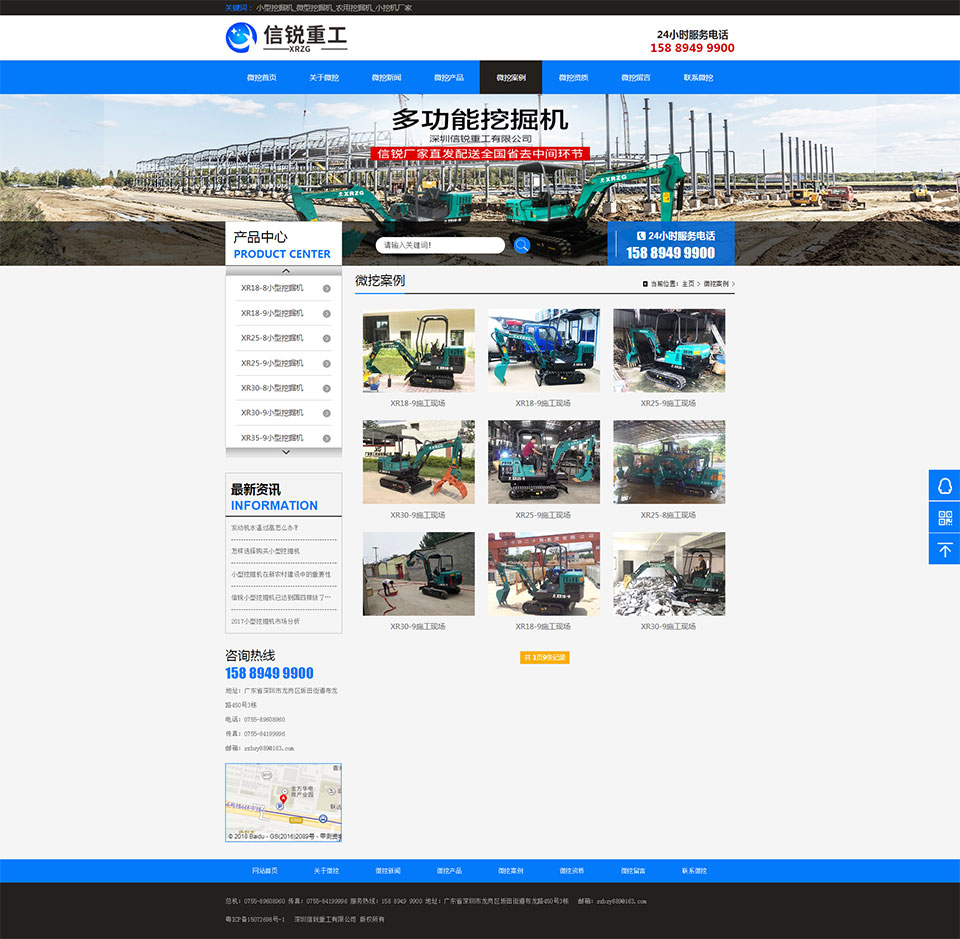The width and height of the screenshot is (960, 939).
Task: Open middle-row excavator with orange grapple thumbnail
Action: 419,462
